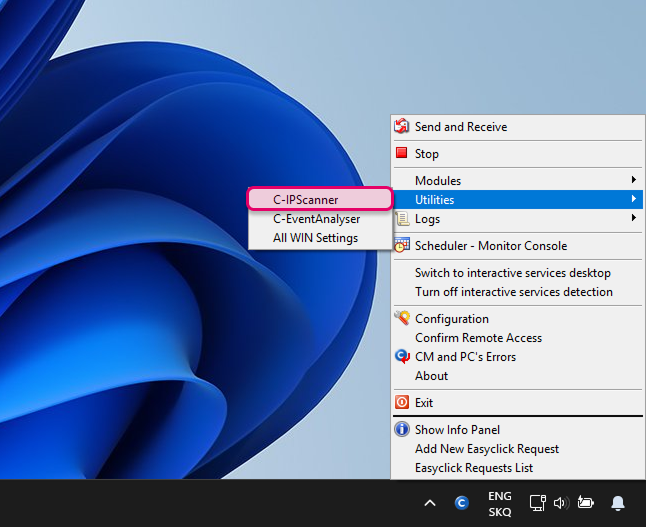Select the Show Info Panel entry
646x527 pixels.
tap(518, 430)
